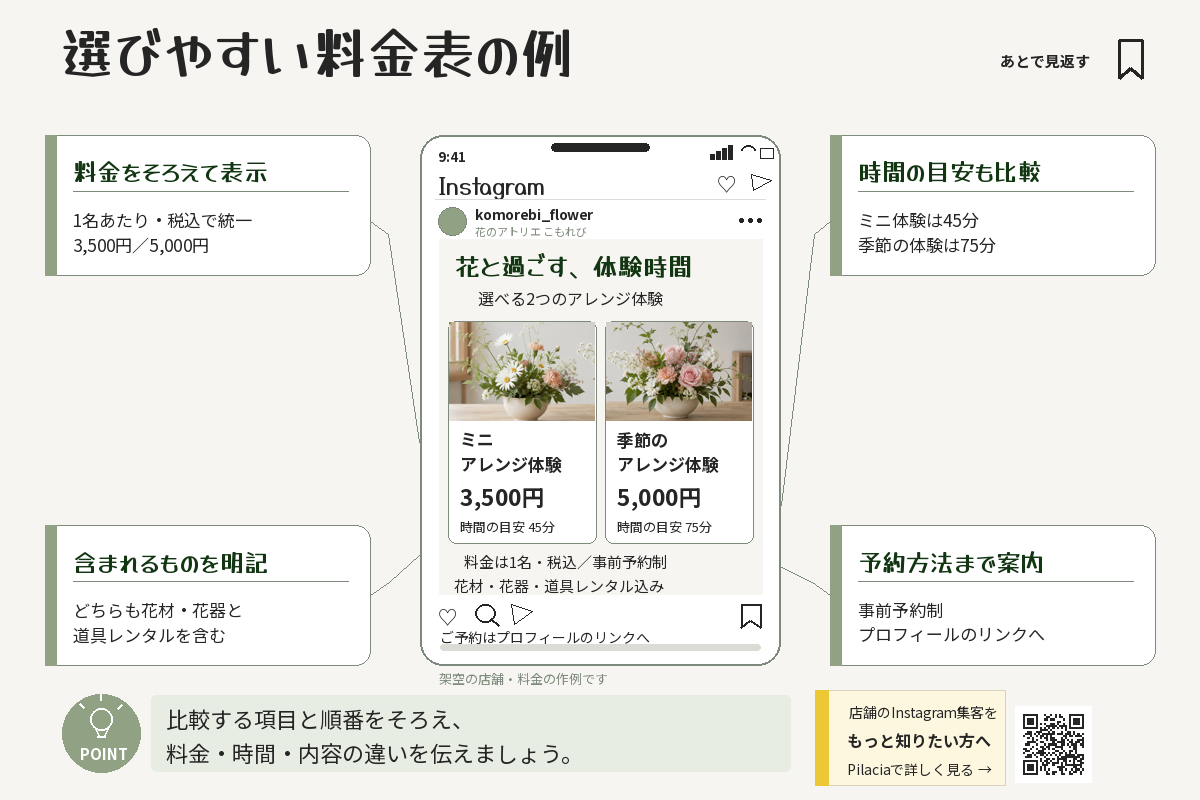Viewport: 1200px width, 800px height.
Task: Click the あとで見返す label
Action: pyautogui.click(x=1045, y=61)
